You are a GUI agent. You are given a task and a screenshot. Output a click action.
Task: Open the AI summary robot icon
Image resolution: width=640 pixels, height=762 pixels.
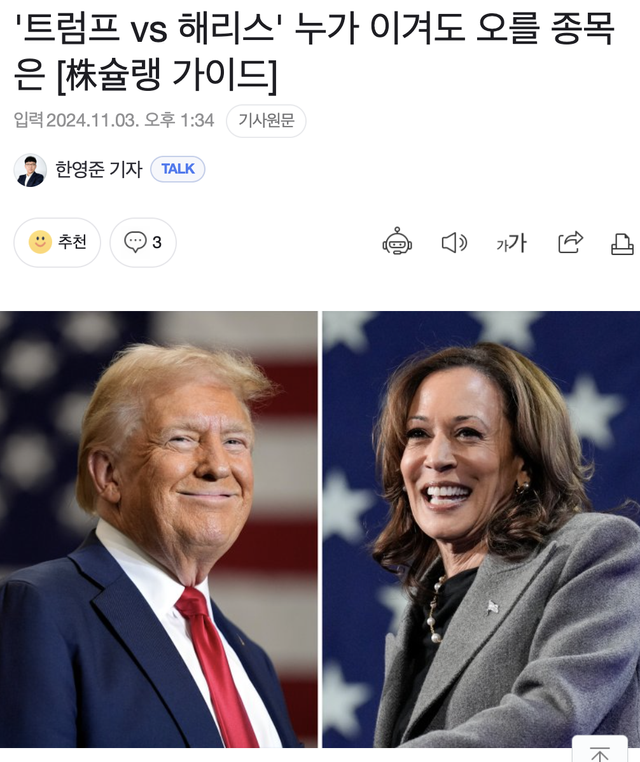[397, 242]
